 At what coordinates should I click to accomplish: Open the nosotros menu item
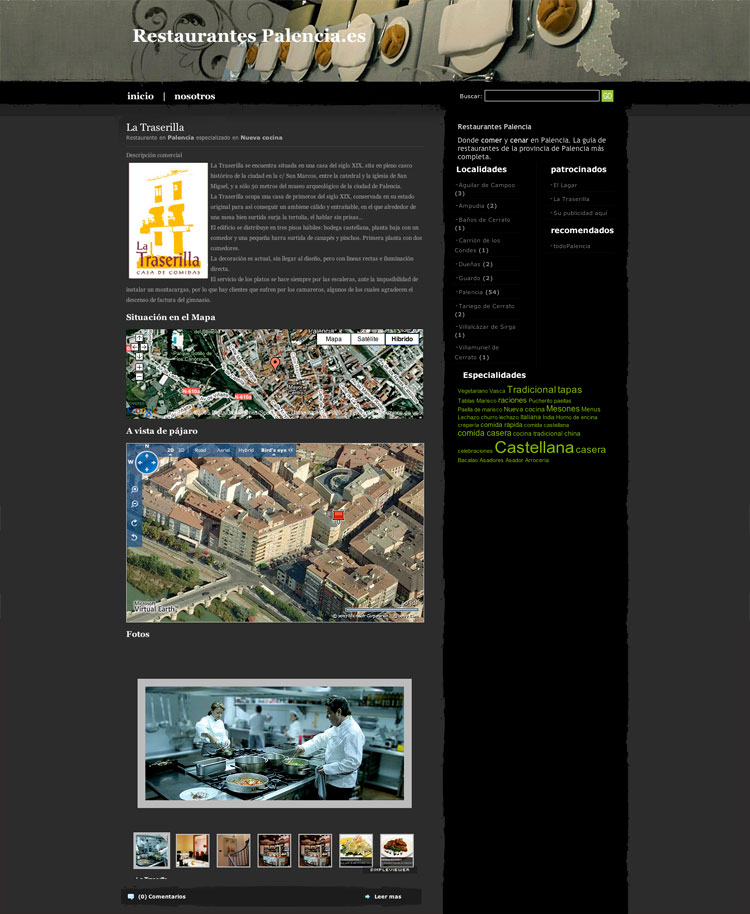pyautogui.click(x=195, y=96)
